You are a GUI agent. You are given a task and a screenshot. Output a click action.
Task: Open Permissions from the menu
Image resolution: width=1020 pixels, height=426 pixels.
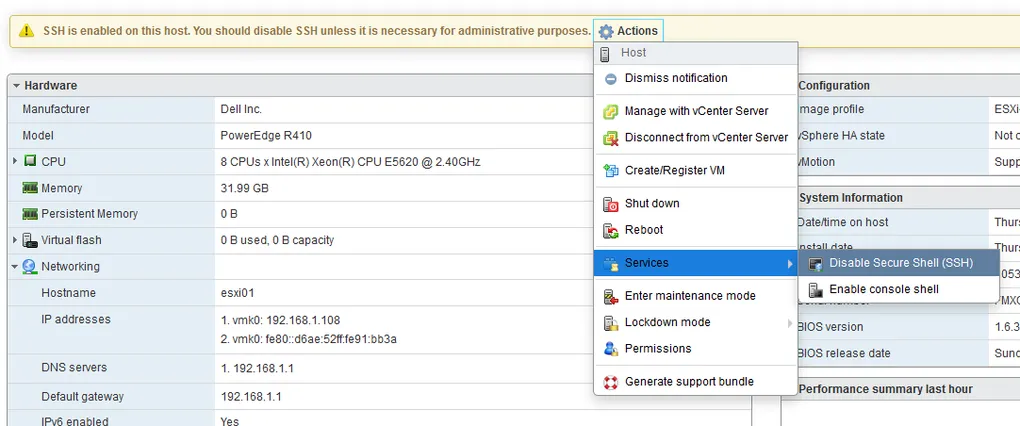point(695,349)
